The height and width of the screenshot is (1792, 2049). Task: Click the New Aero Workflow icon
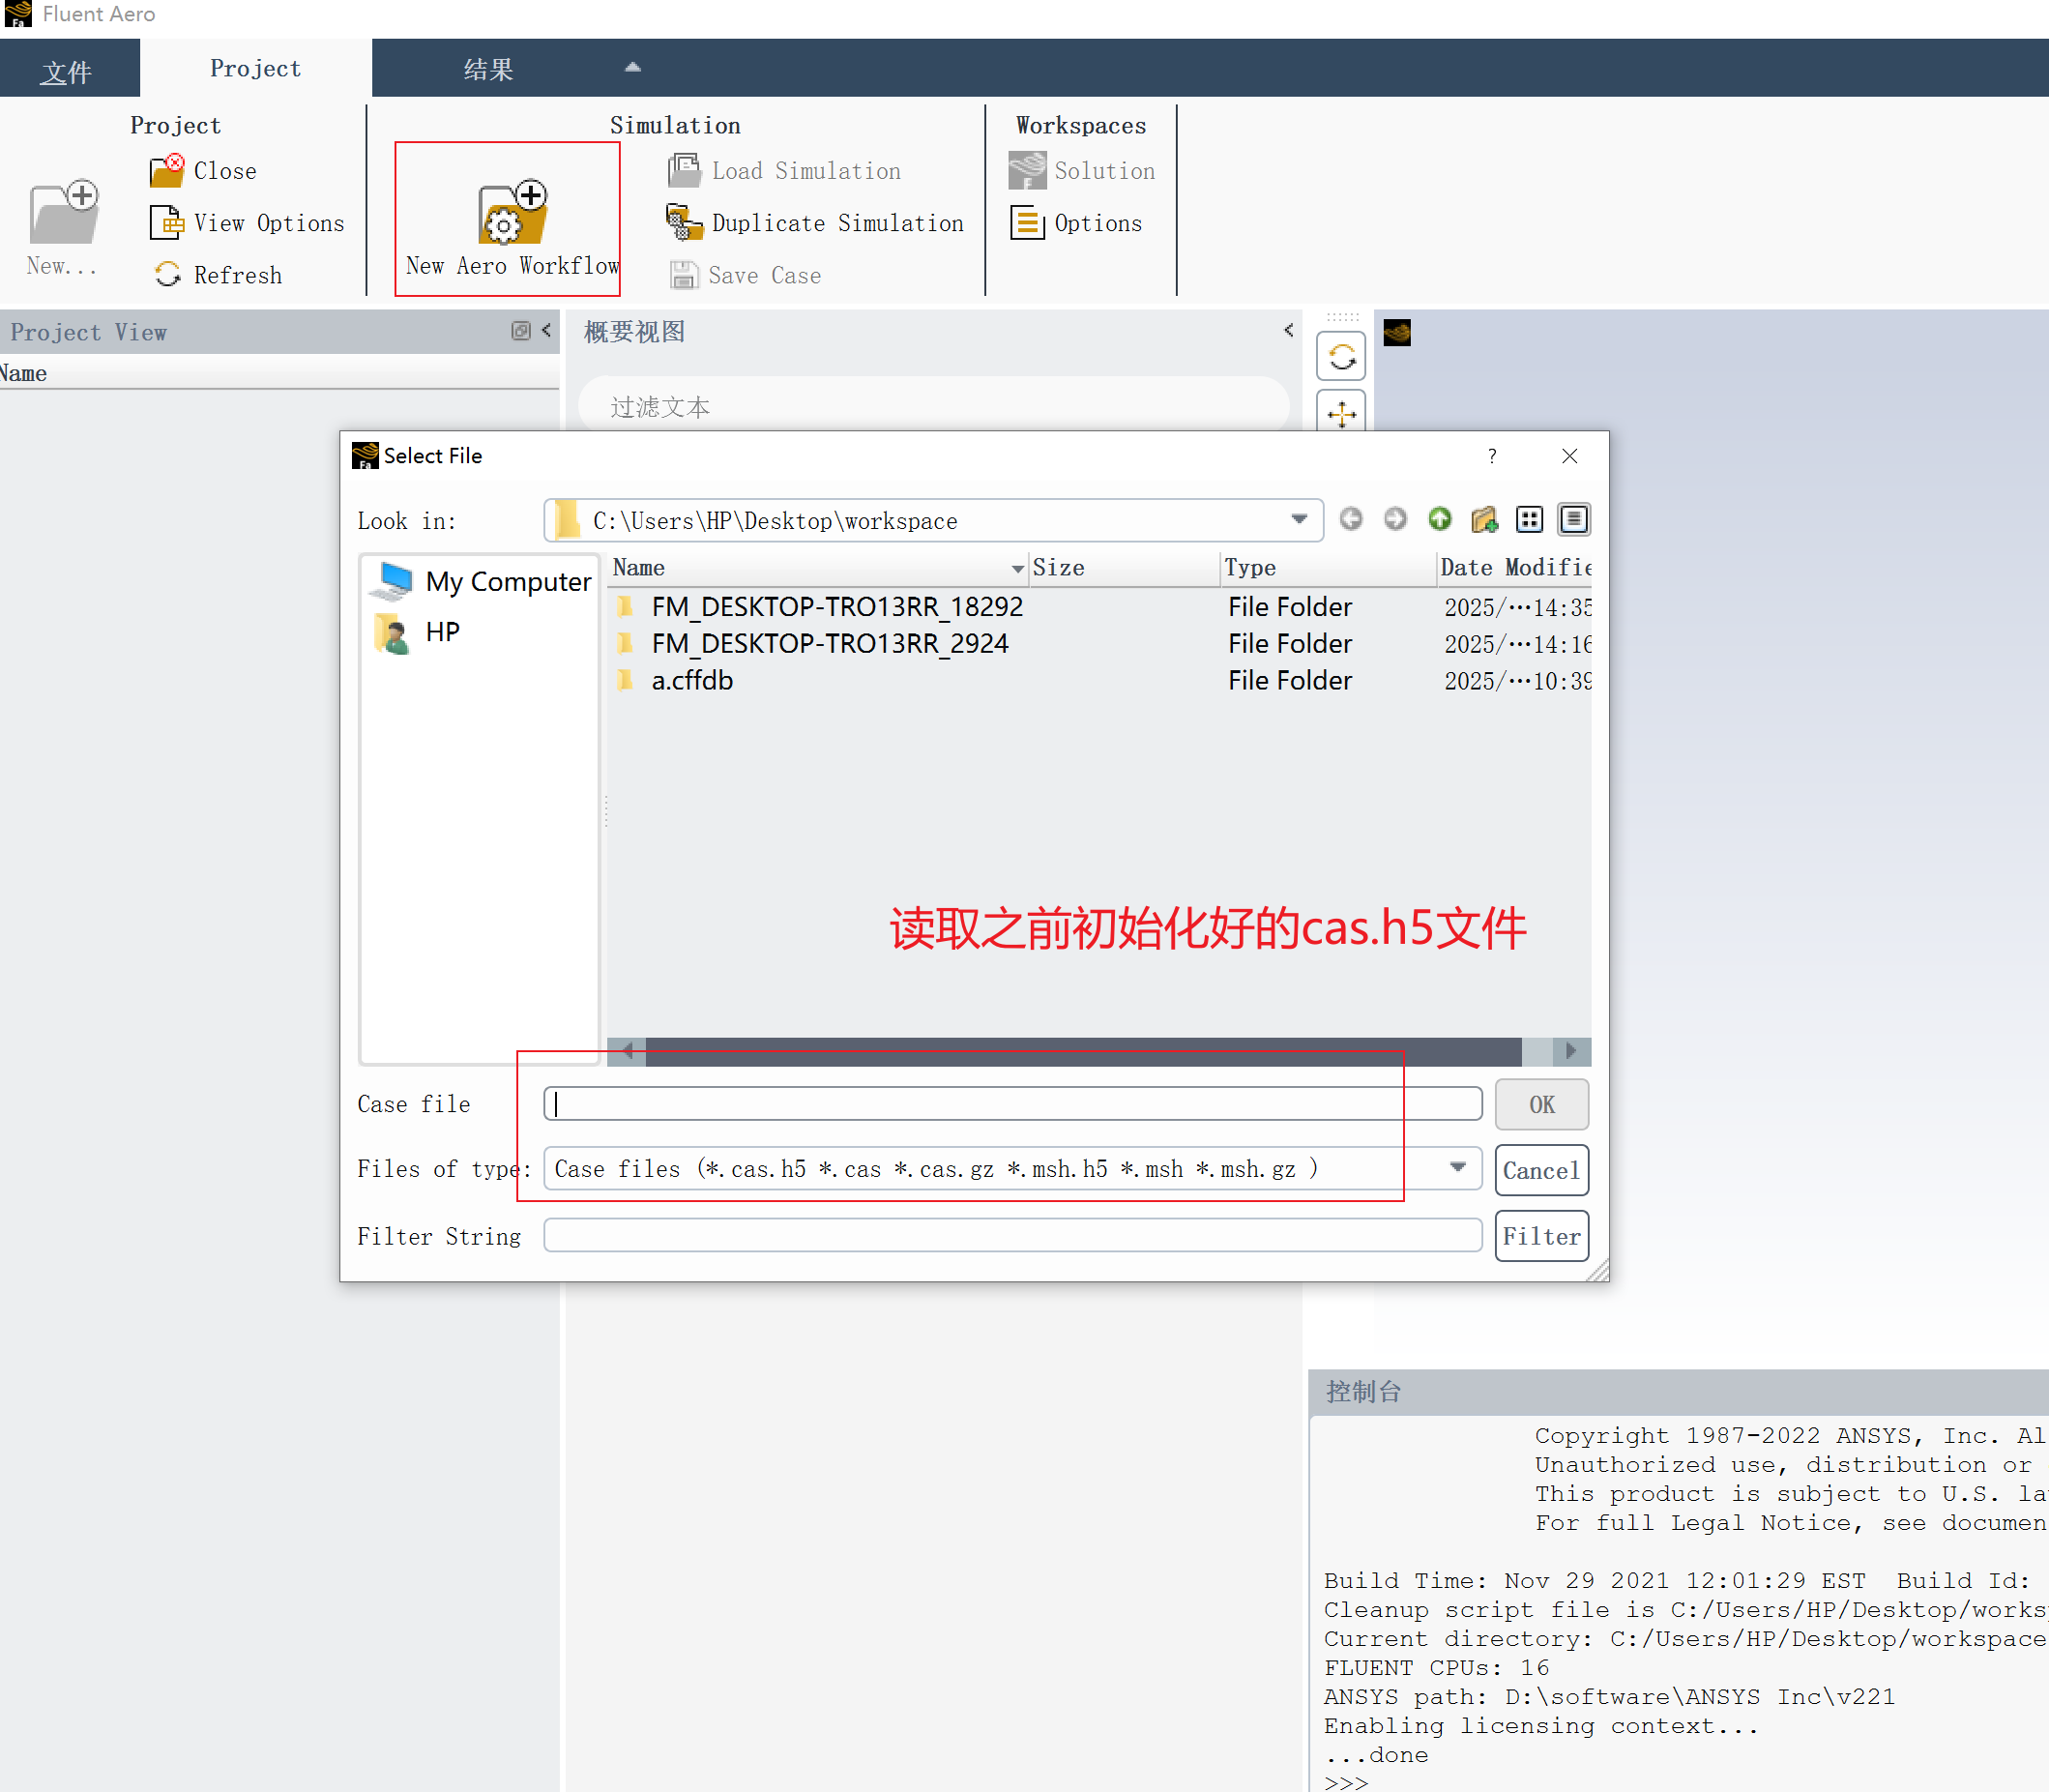coord(512,213)
